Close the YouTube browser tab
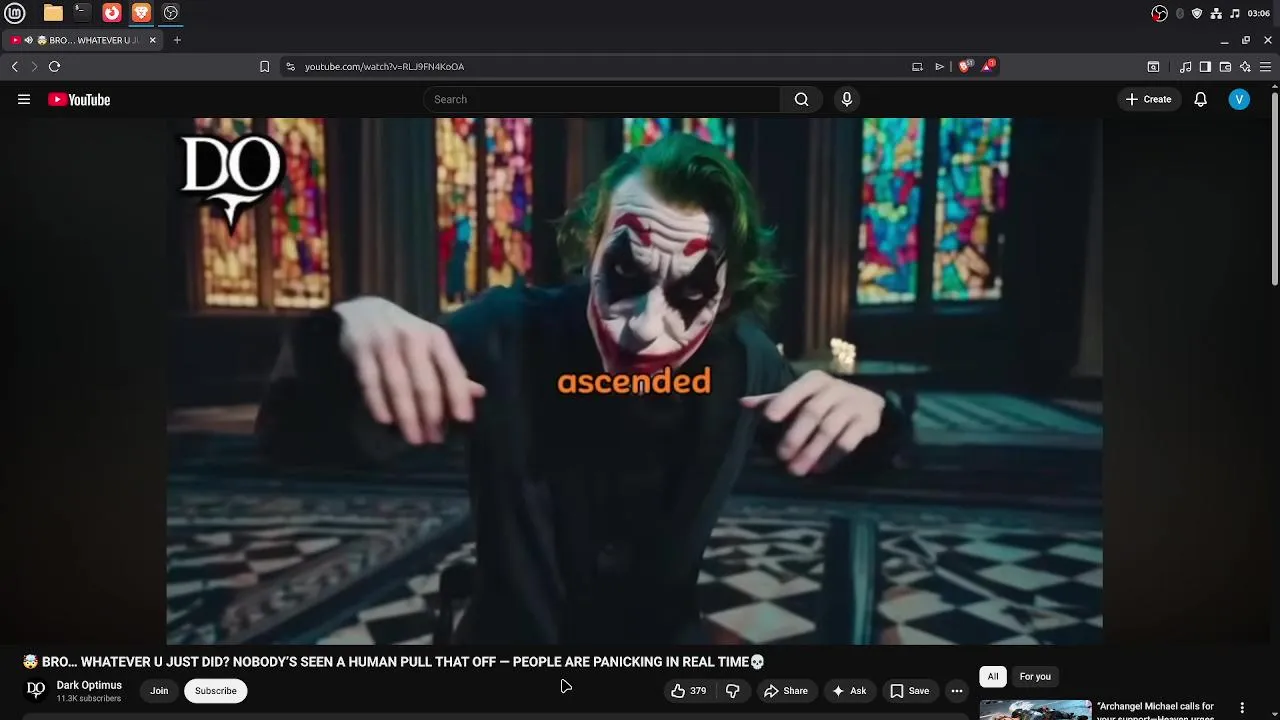1280x720 pixels. (153, 40)
